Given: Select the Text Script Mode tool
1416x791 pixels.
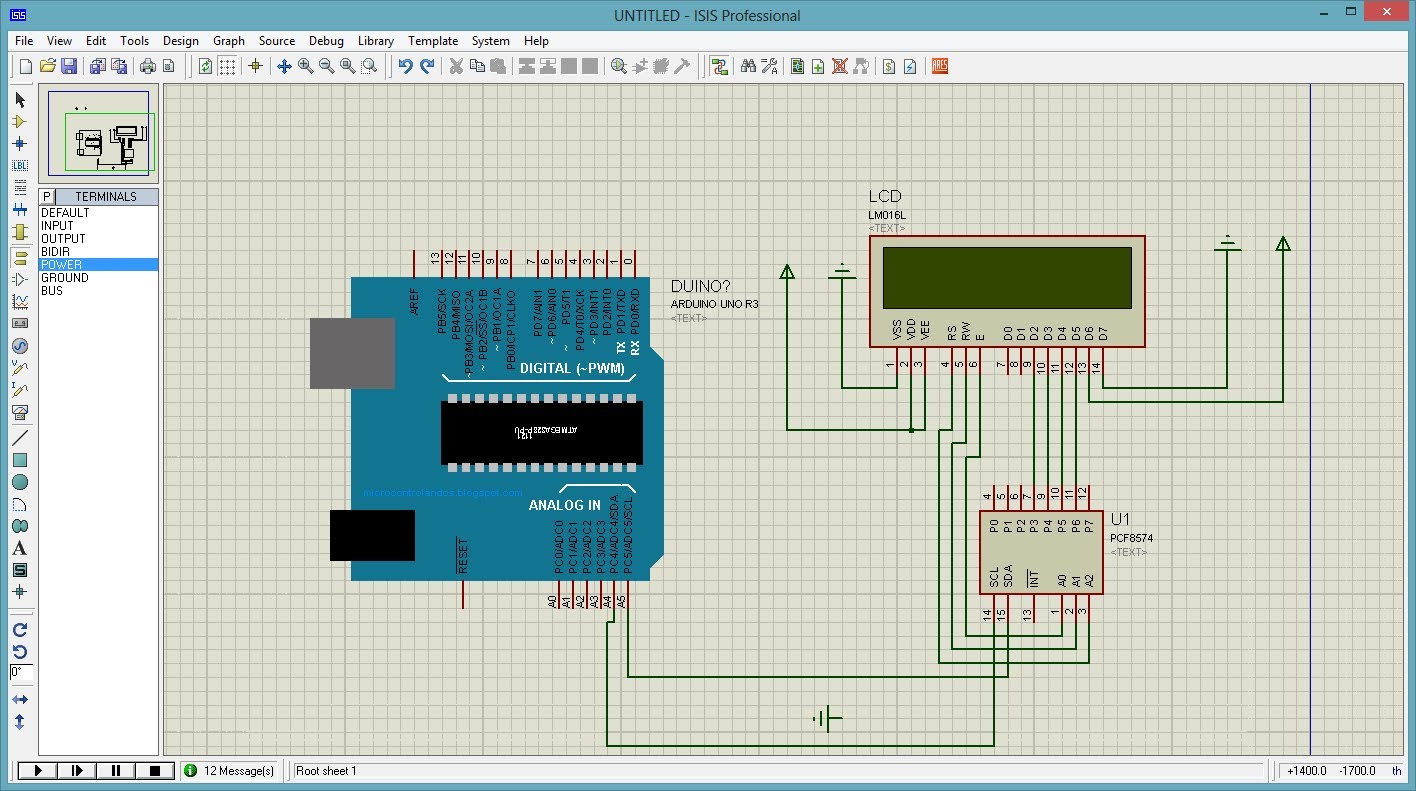Looking at the screenshot, I should [x=19, y=188].
